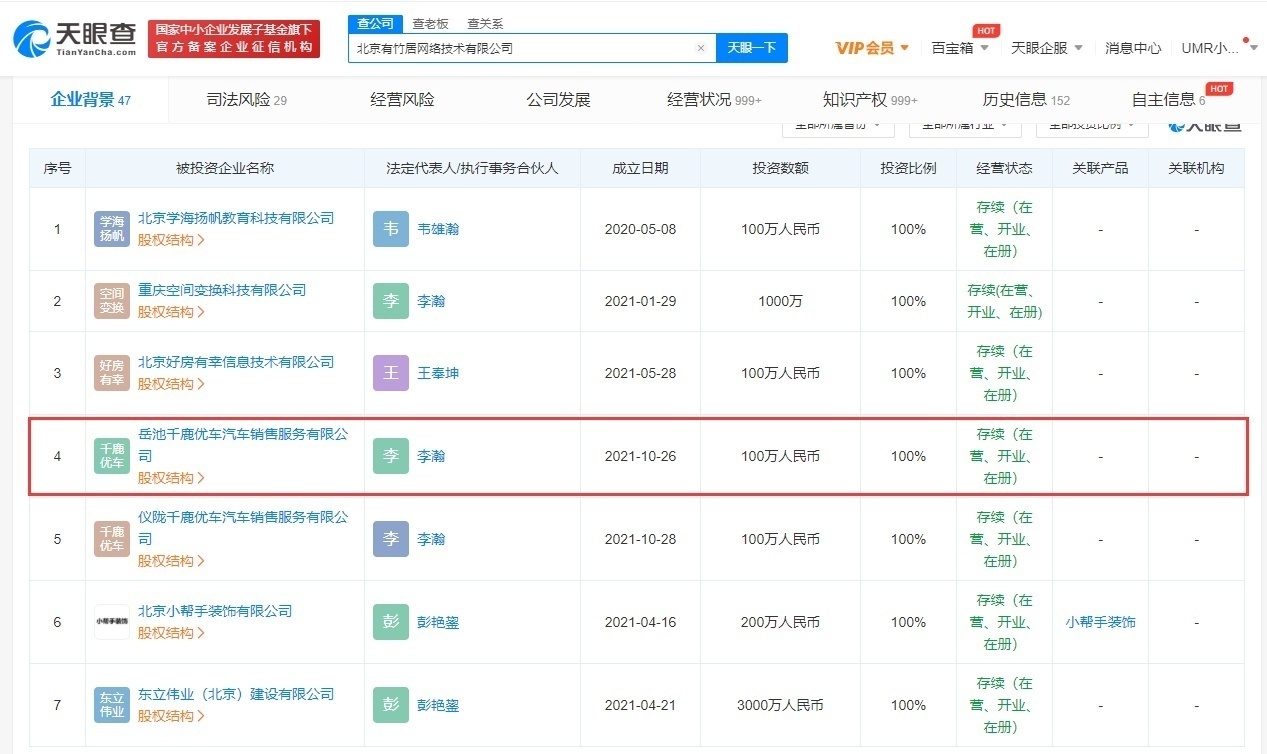Click the 东立伟业 company logo
The width and height of the screenshot is (1267, 754).
coord(112,705)
